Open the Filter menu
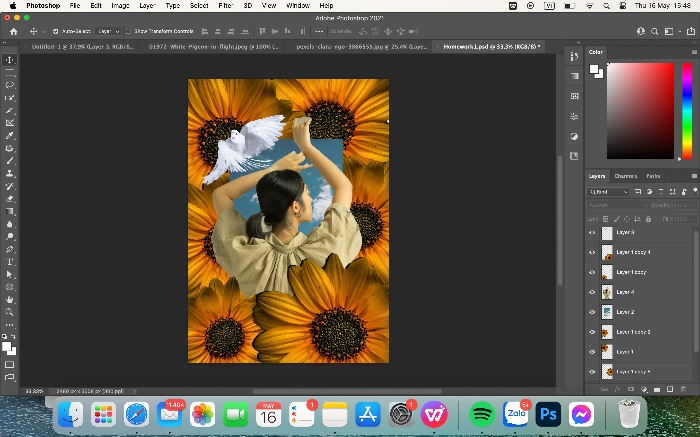 coord(226,6)
